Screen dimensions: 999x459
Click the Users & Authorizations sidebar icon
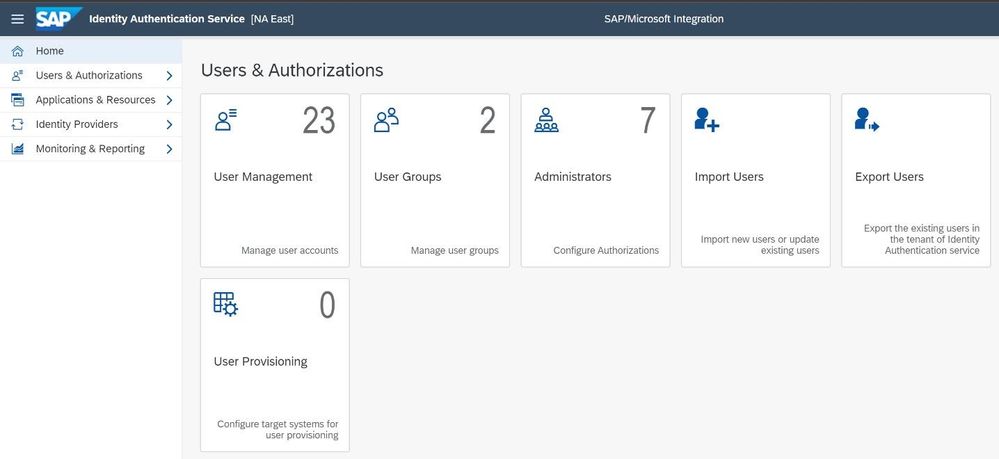pos(17,75)
